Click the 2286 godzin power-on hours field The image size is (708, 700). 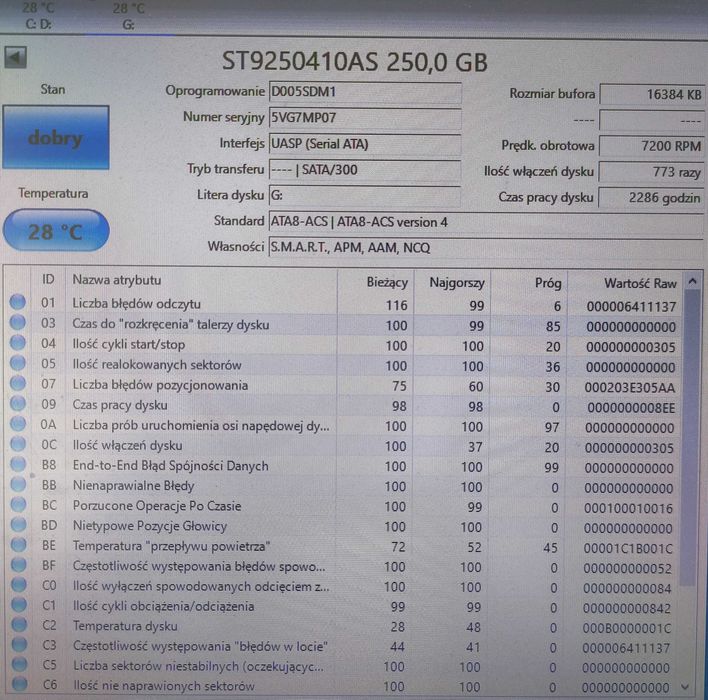click(x=652, y=198)
